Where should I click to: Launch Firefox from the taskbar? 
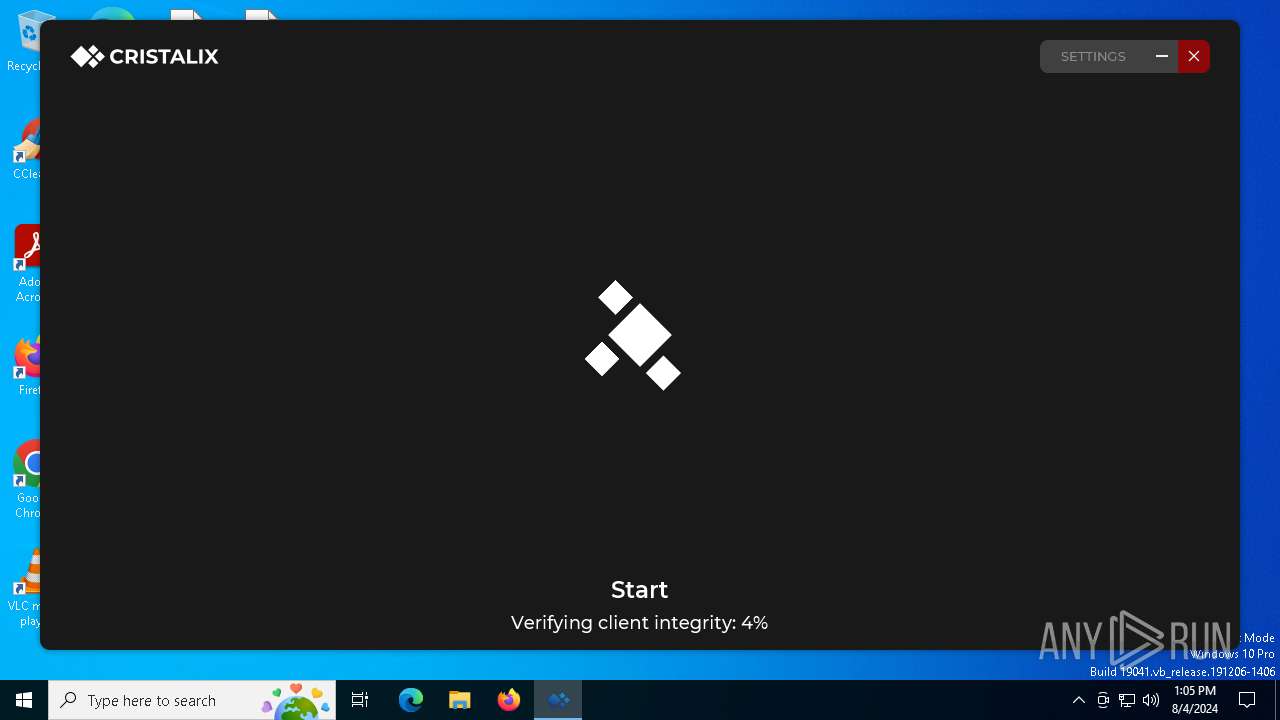(x=509, y=700)
